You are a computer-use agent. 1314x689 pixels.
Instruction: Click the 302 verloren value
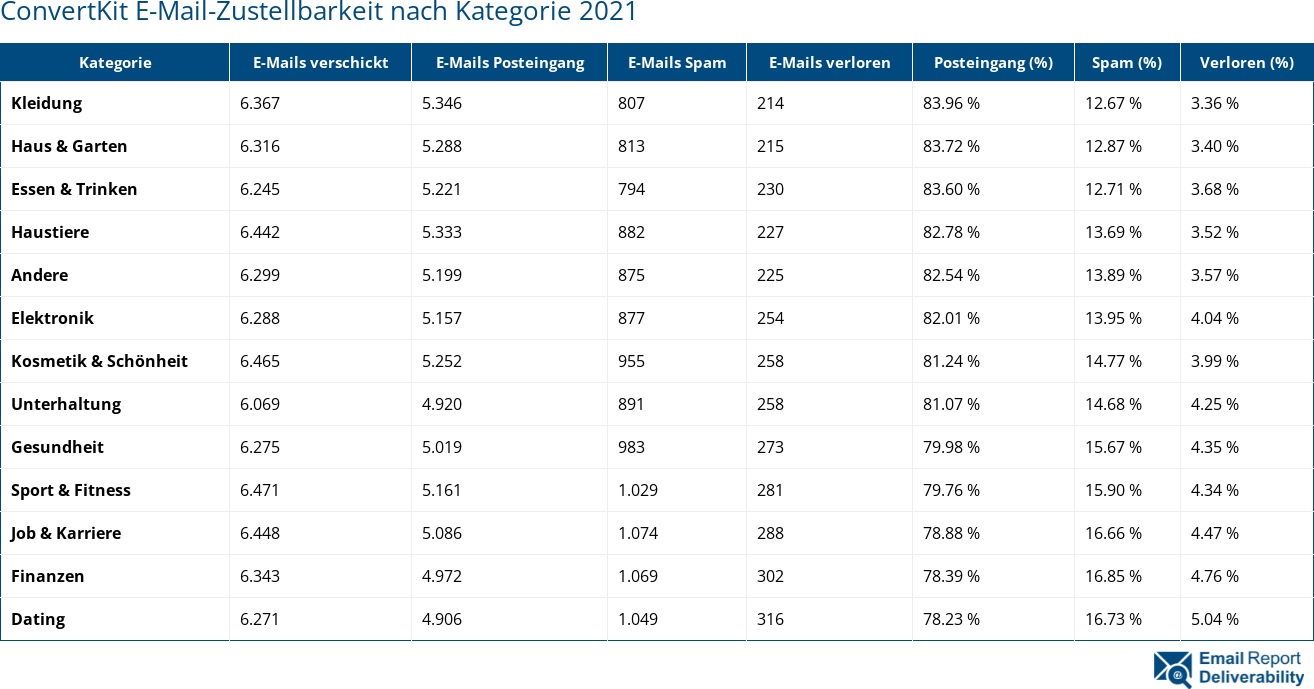pos(770,576)
